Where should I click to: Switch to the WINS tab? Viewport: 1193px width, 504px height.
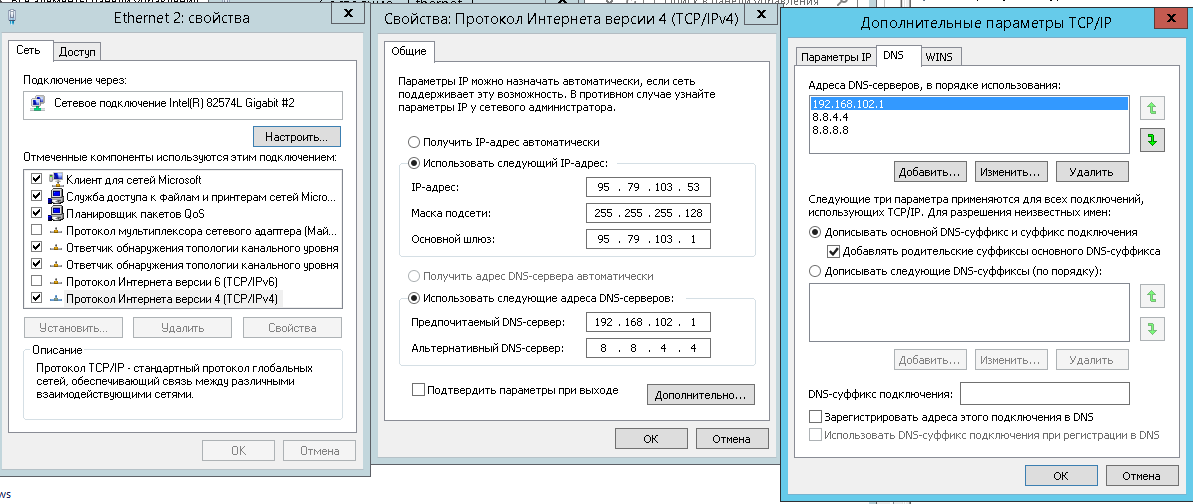[x=938, y=57]
